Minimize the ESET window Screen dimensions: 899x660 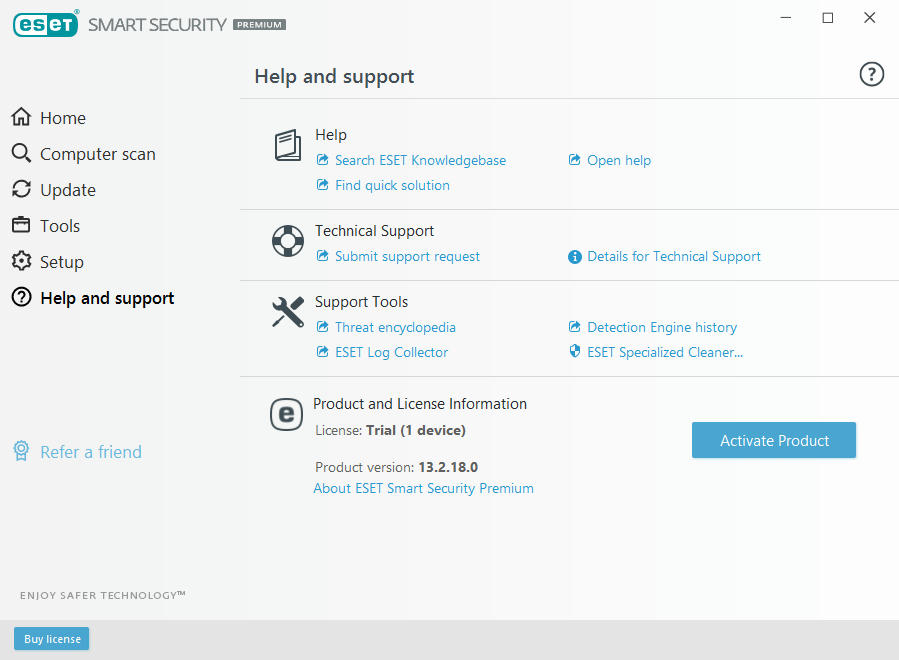[786, 18]
